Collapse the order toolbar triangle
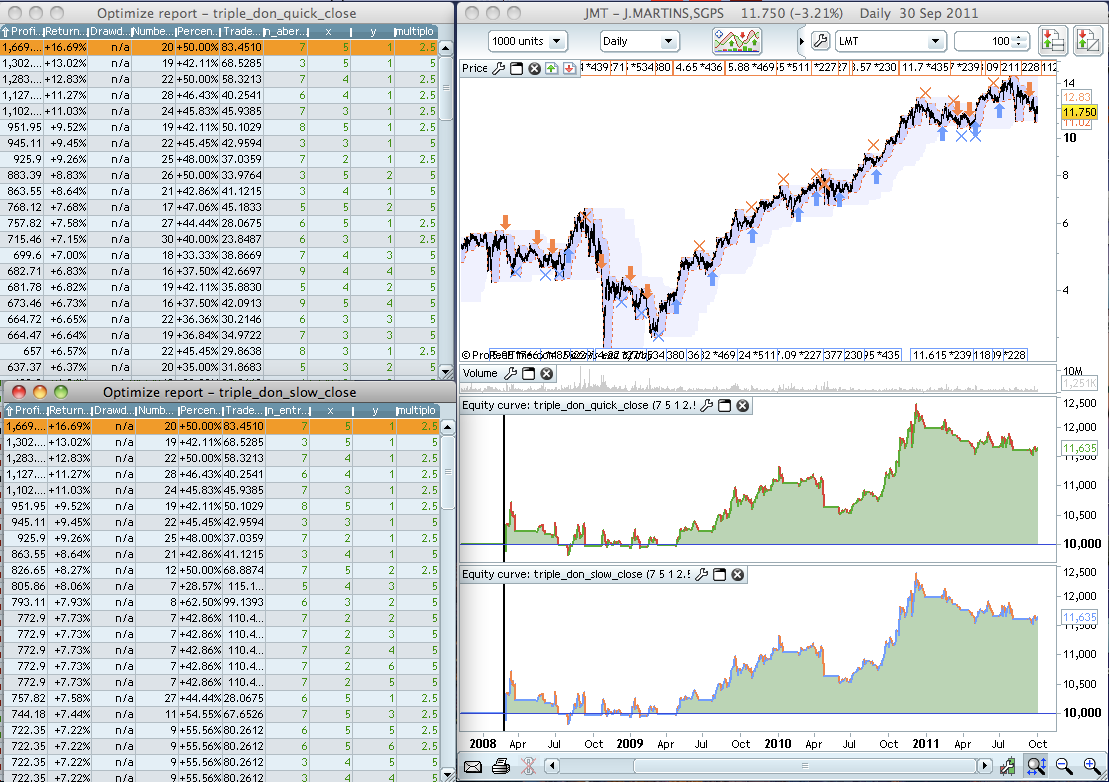1109x782 pixels. pyautogui.click(x=801, y=41)
